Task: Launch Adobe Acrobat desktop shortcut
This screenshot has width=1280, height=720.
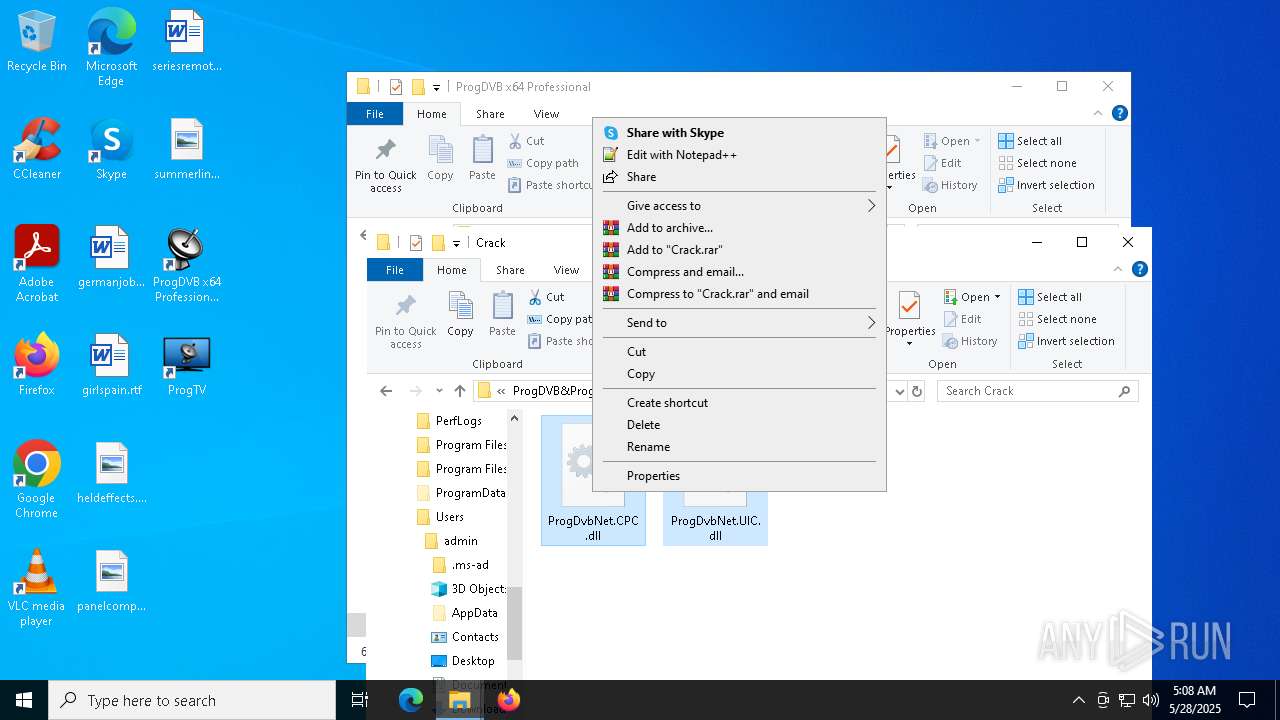Action: pyautogui.click(x=36, y=264)
